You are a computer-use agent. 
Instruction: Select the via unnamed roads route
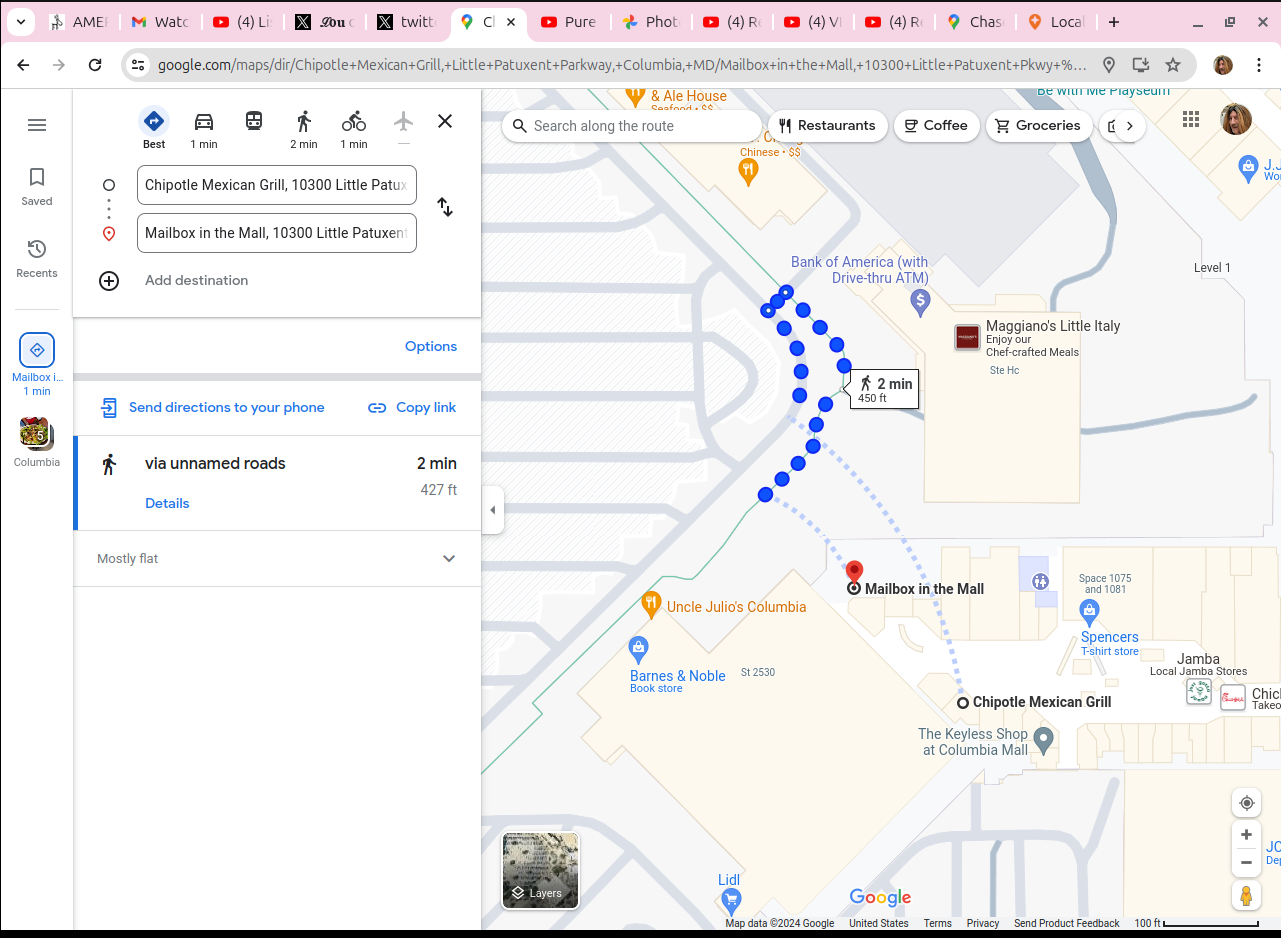pyautogui.click(x=277, y=483)
